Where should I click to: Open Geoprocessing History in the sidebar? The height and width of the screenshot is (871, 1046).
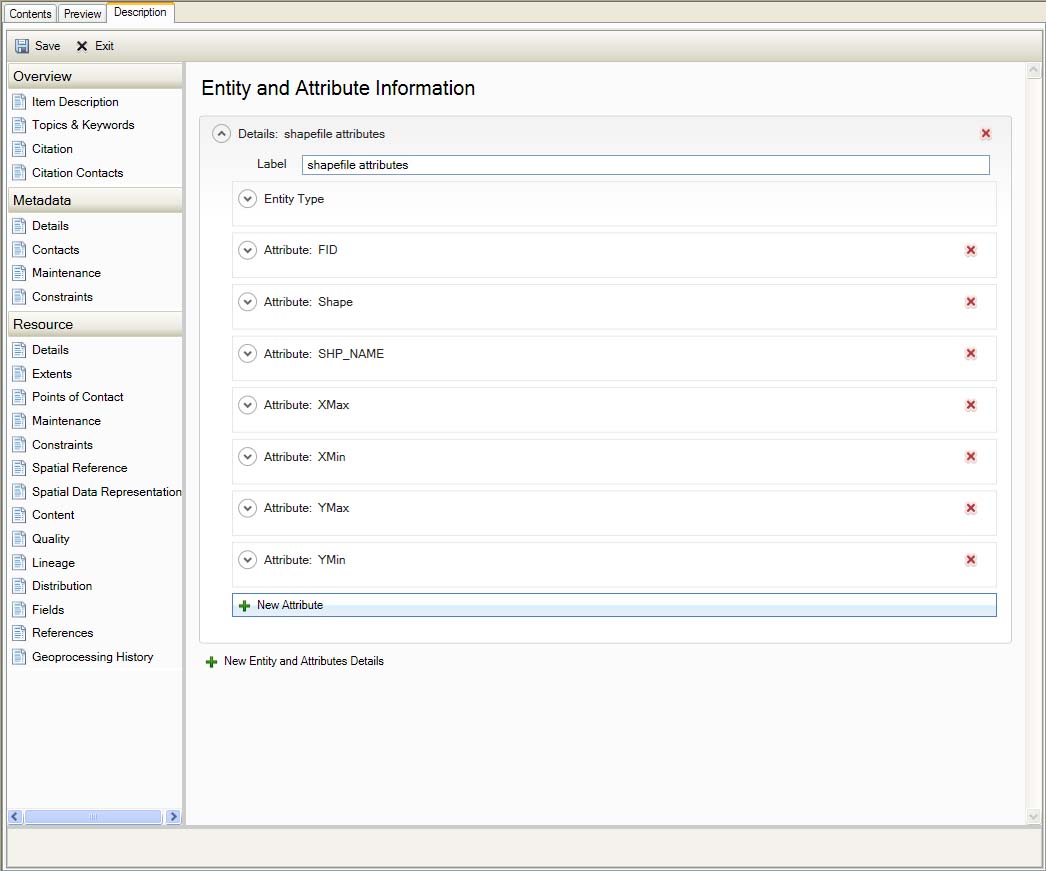(x=92, y=657)
